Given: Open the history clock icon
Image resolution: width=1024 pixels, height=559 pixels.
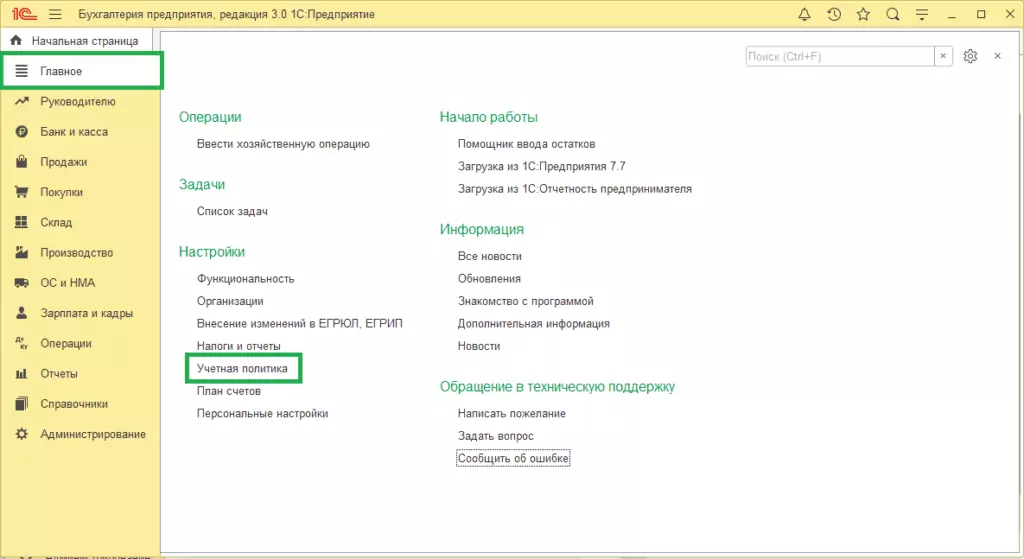Looking at the screenshot, I should click(834, 14).
